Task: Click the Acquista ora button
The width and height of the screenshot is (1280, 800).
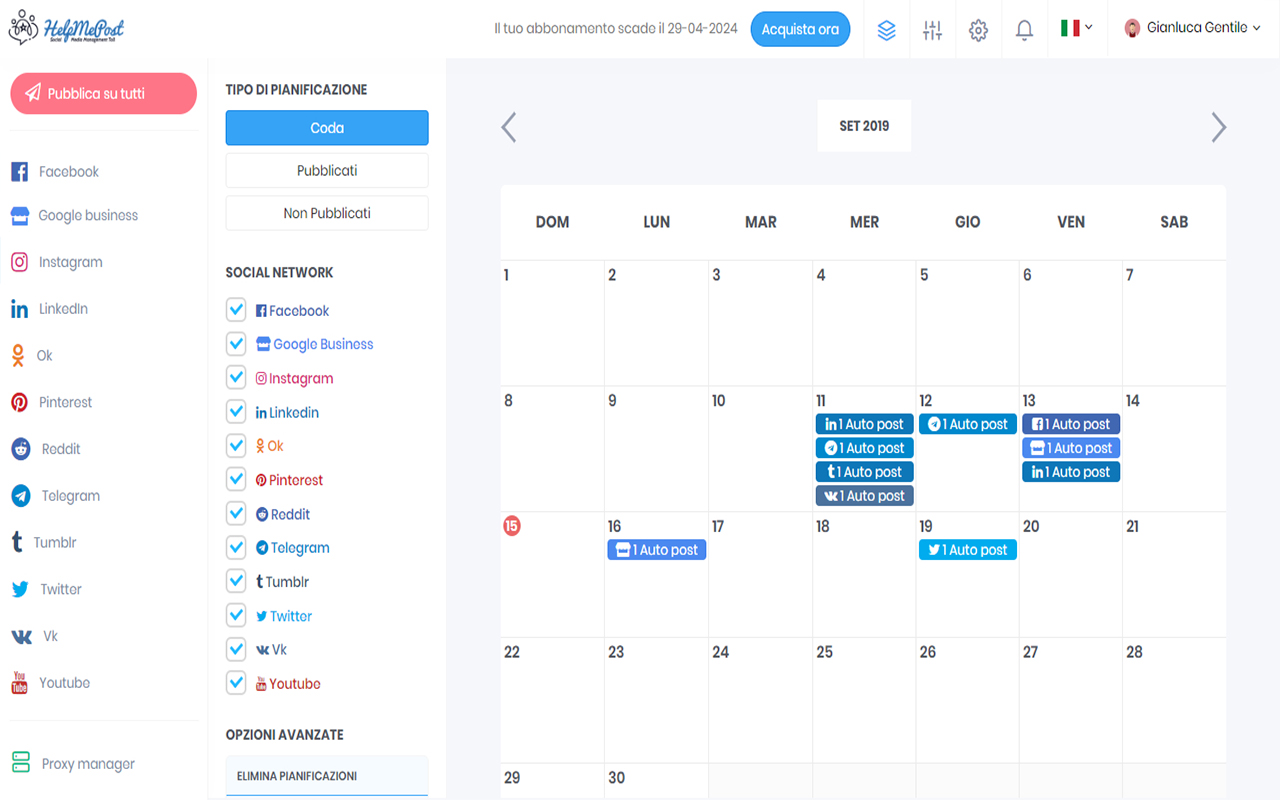Action: (800, 29)
